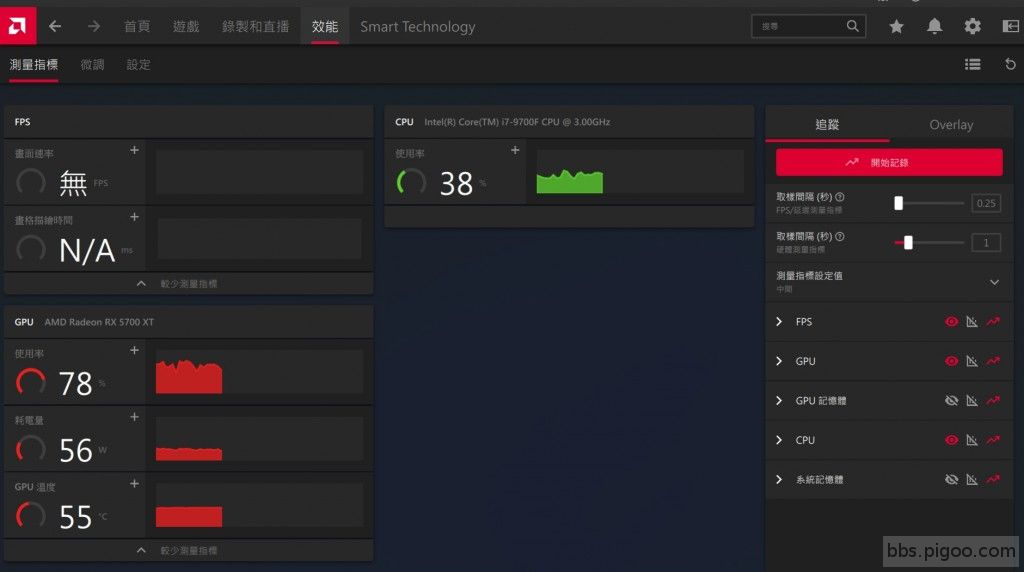Add the 耗電量 metric with plus
This screenshot has width=1024, height=572.
click(134, 417)
